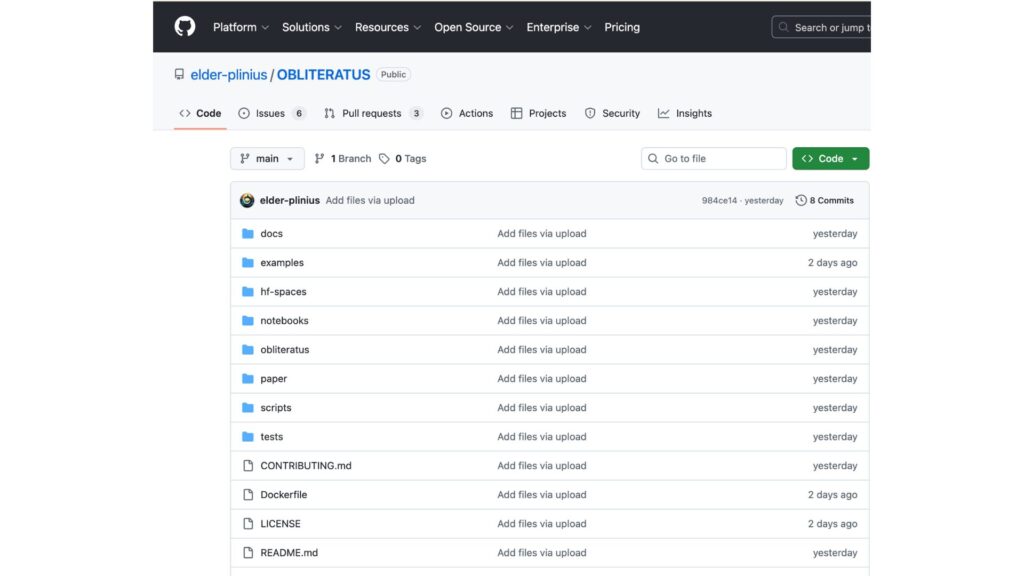The height and width of the screenshot is (576, 1024).
Task: Open the main branch selector dropdown
Action: coord(267,158)
